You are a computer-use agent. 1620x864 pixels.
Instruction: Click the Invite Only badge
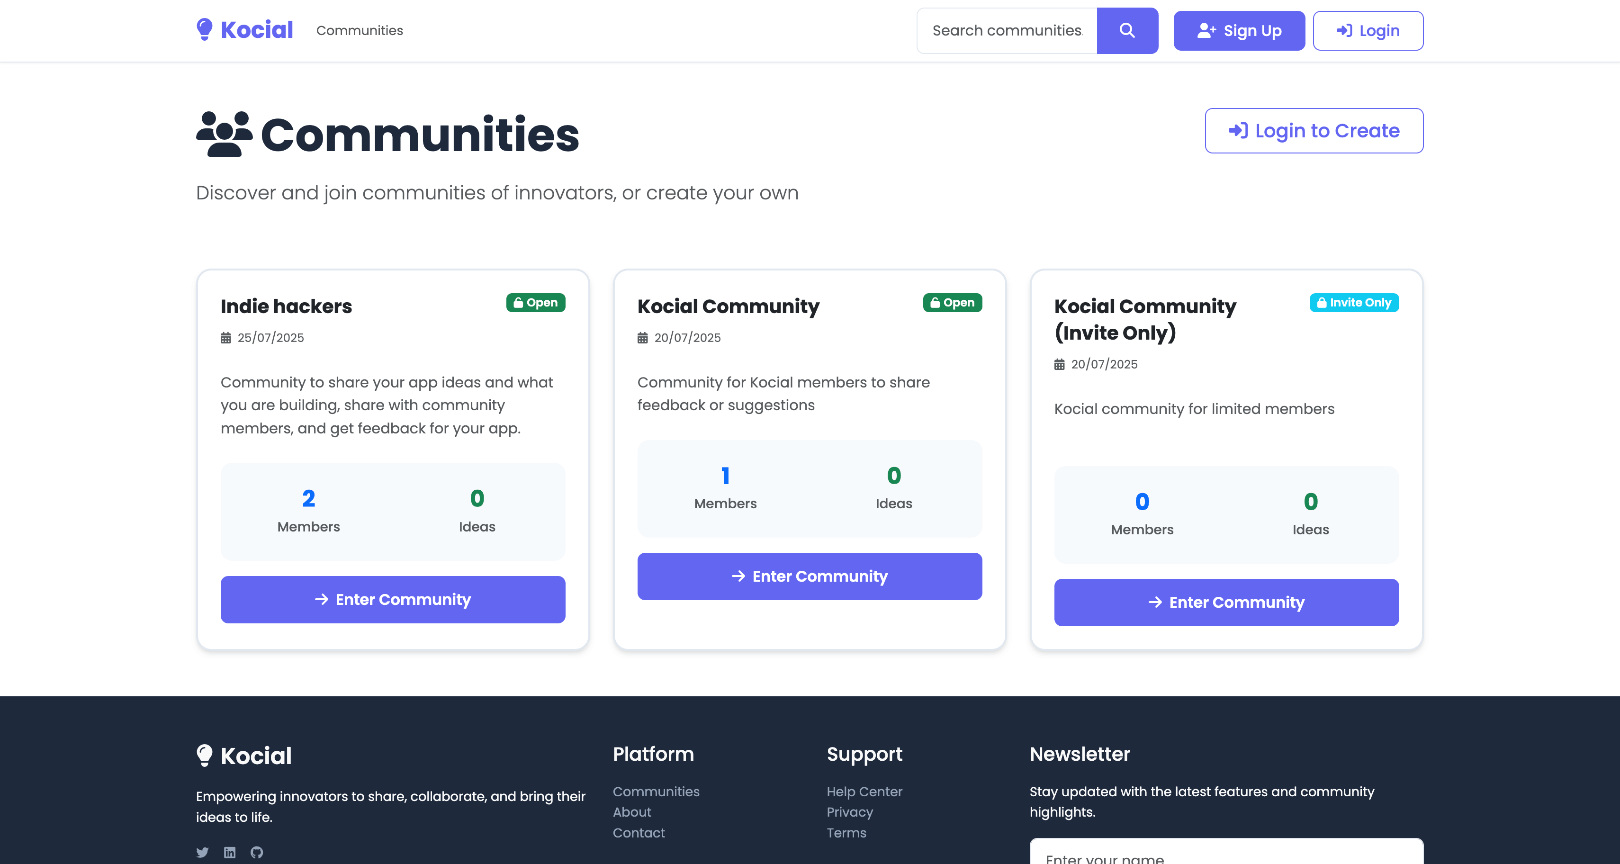[1354, 303]
